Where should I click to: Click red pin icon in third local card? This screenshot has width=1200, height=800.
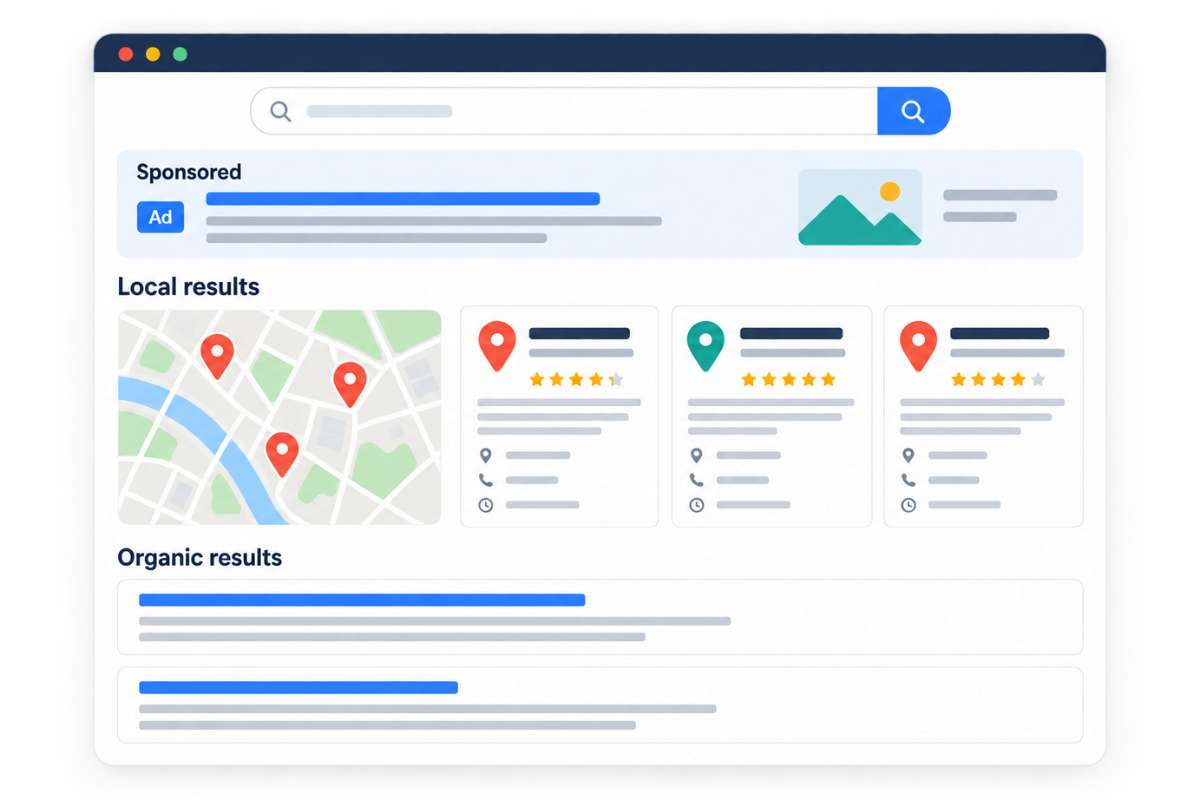919,345
